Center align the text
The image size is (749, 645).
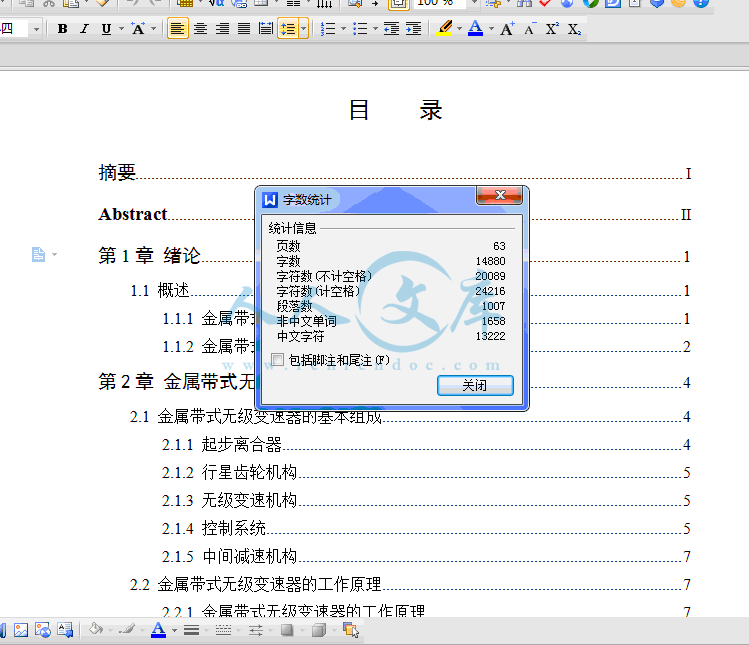200,29
